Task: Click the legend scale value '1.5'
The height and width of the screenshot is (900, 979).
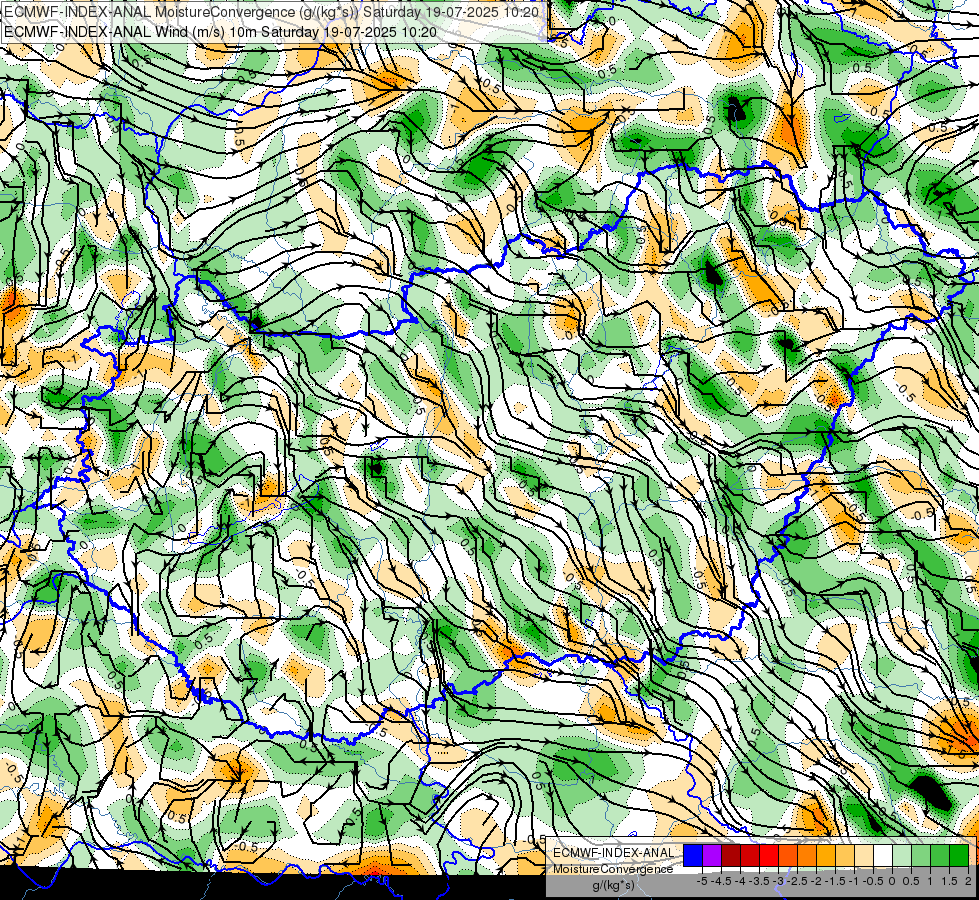Action: [950, 881]
